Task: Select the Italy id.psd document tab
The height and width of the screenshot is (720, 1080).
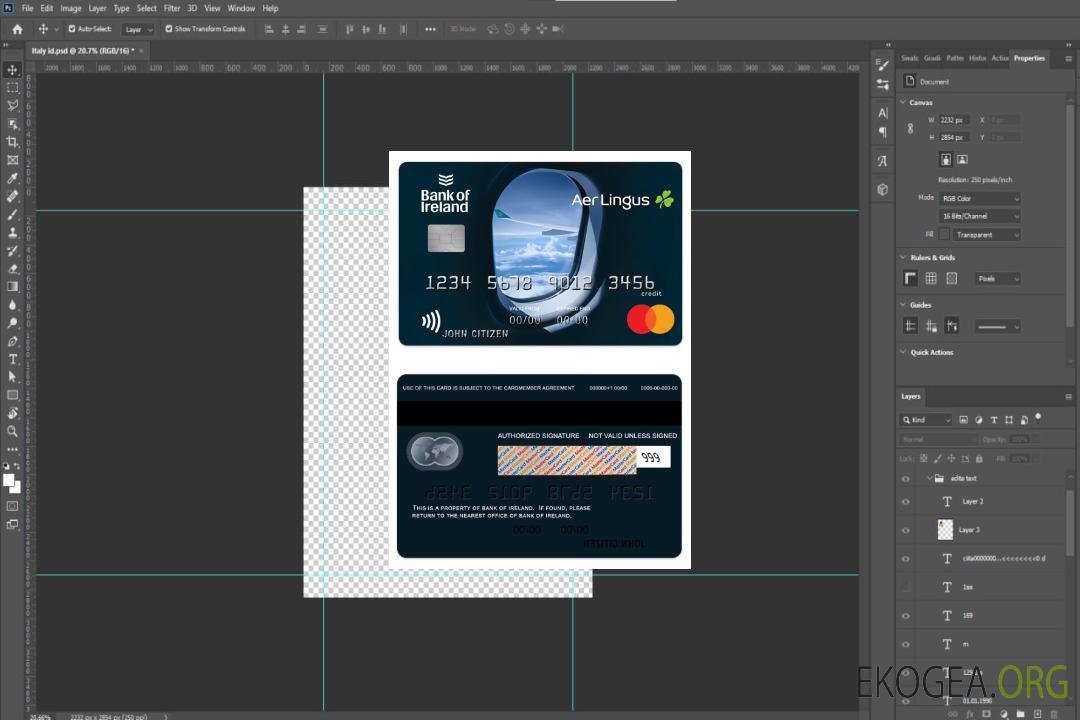Action: point(83,50)
